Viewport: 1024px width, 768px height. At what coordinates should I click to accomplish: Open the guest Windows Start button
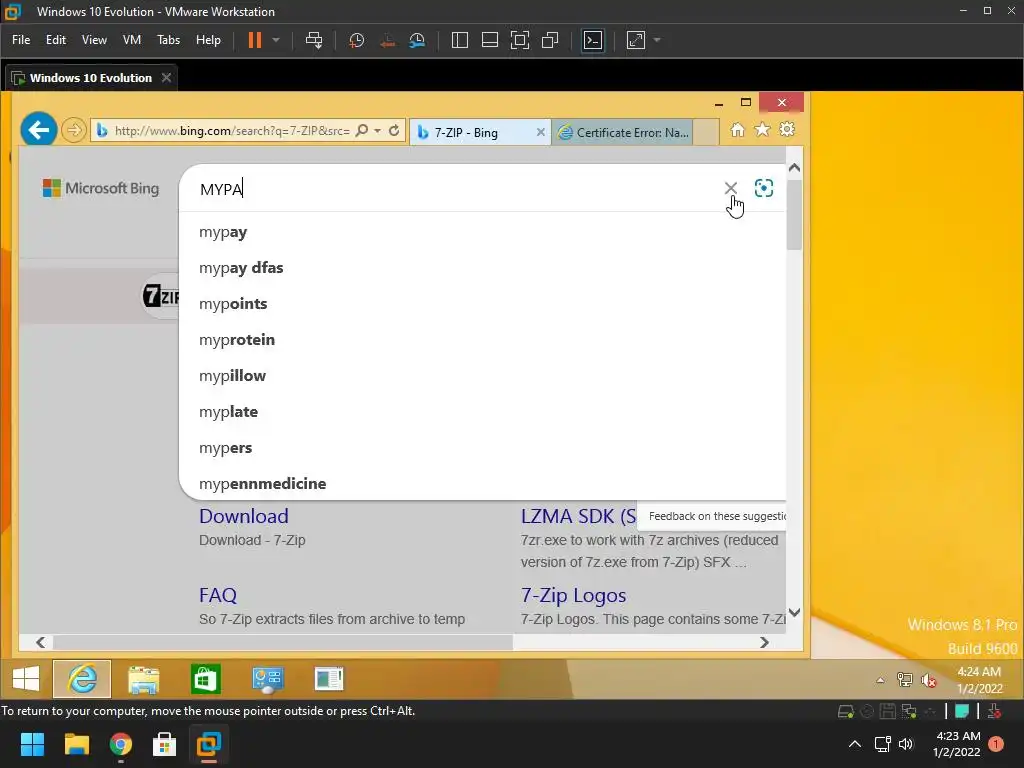click(26, 679)
